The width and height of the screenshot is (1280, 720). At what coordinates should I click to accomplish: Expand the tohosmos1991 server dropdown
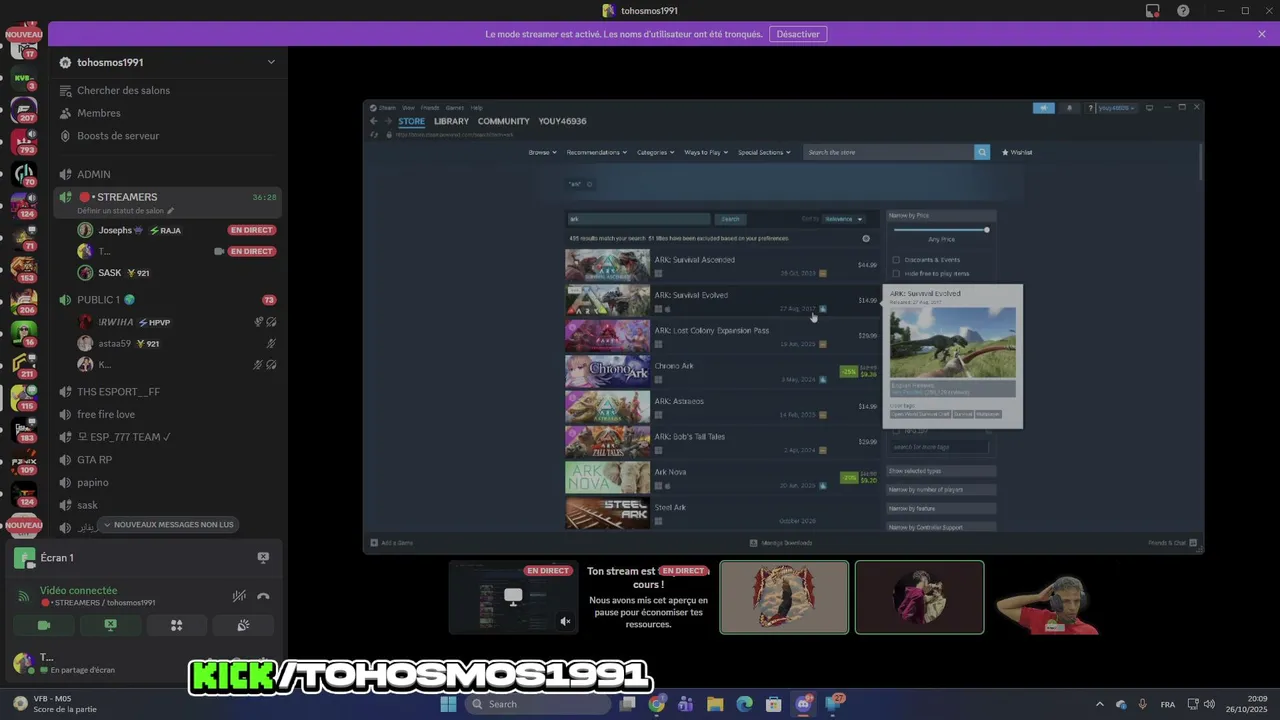(271, 62)
